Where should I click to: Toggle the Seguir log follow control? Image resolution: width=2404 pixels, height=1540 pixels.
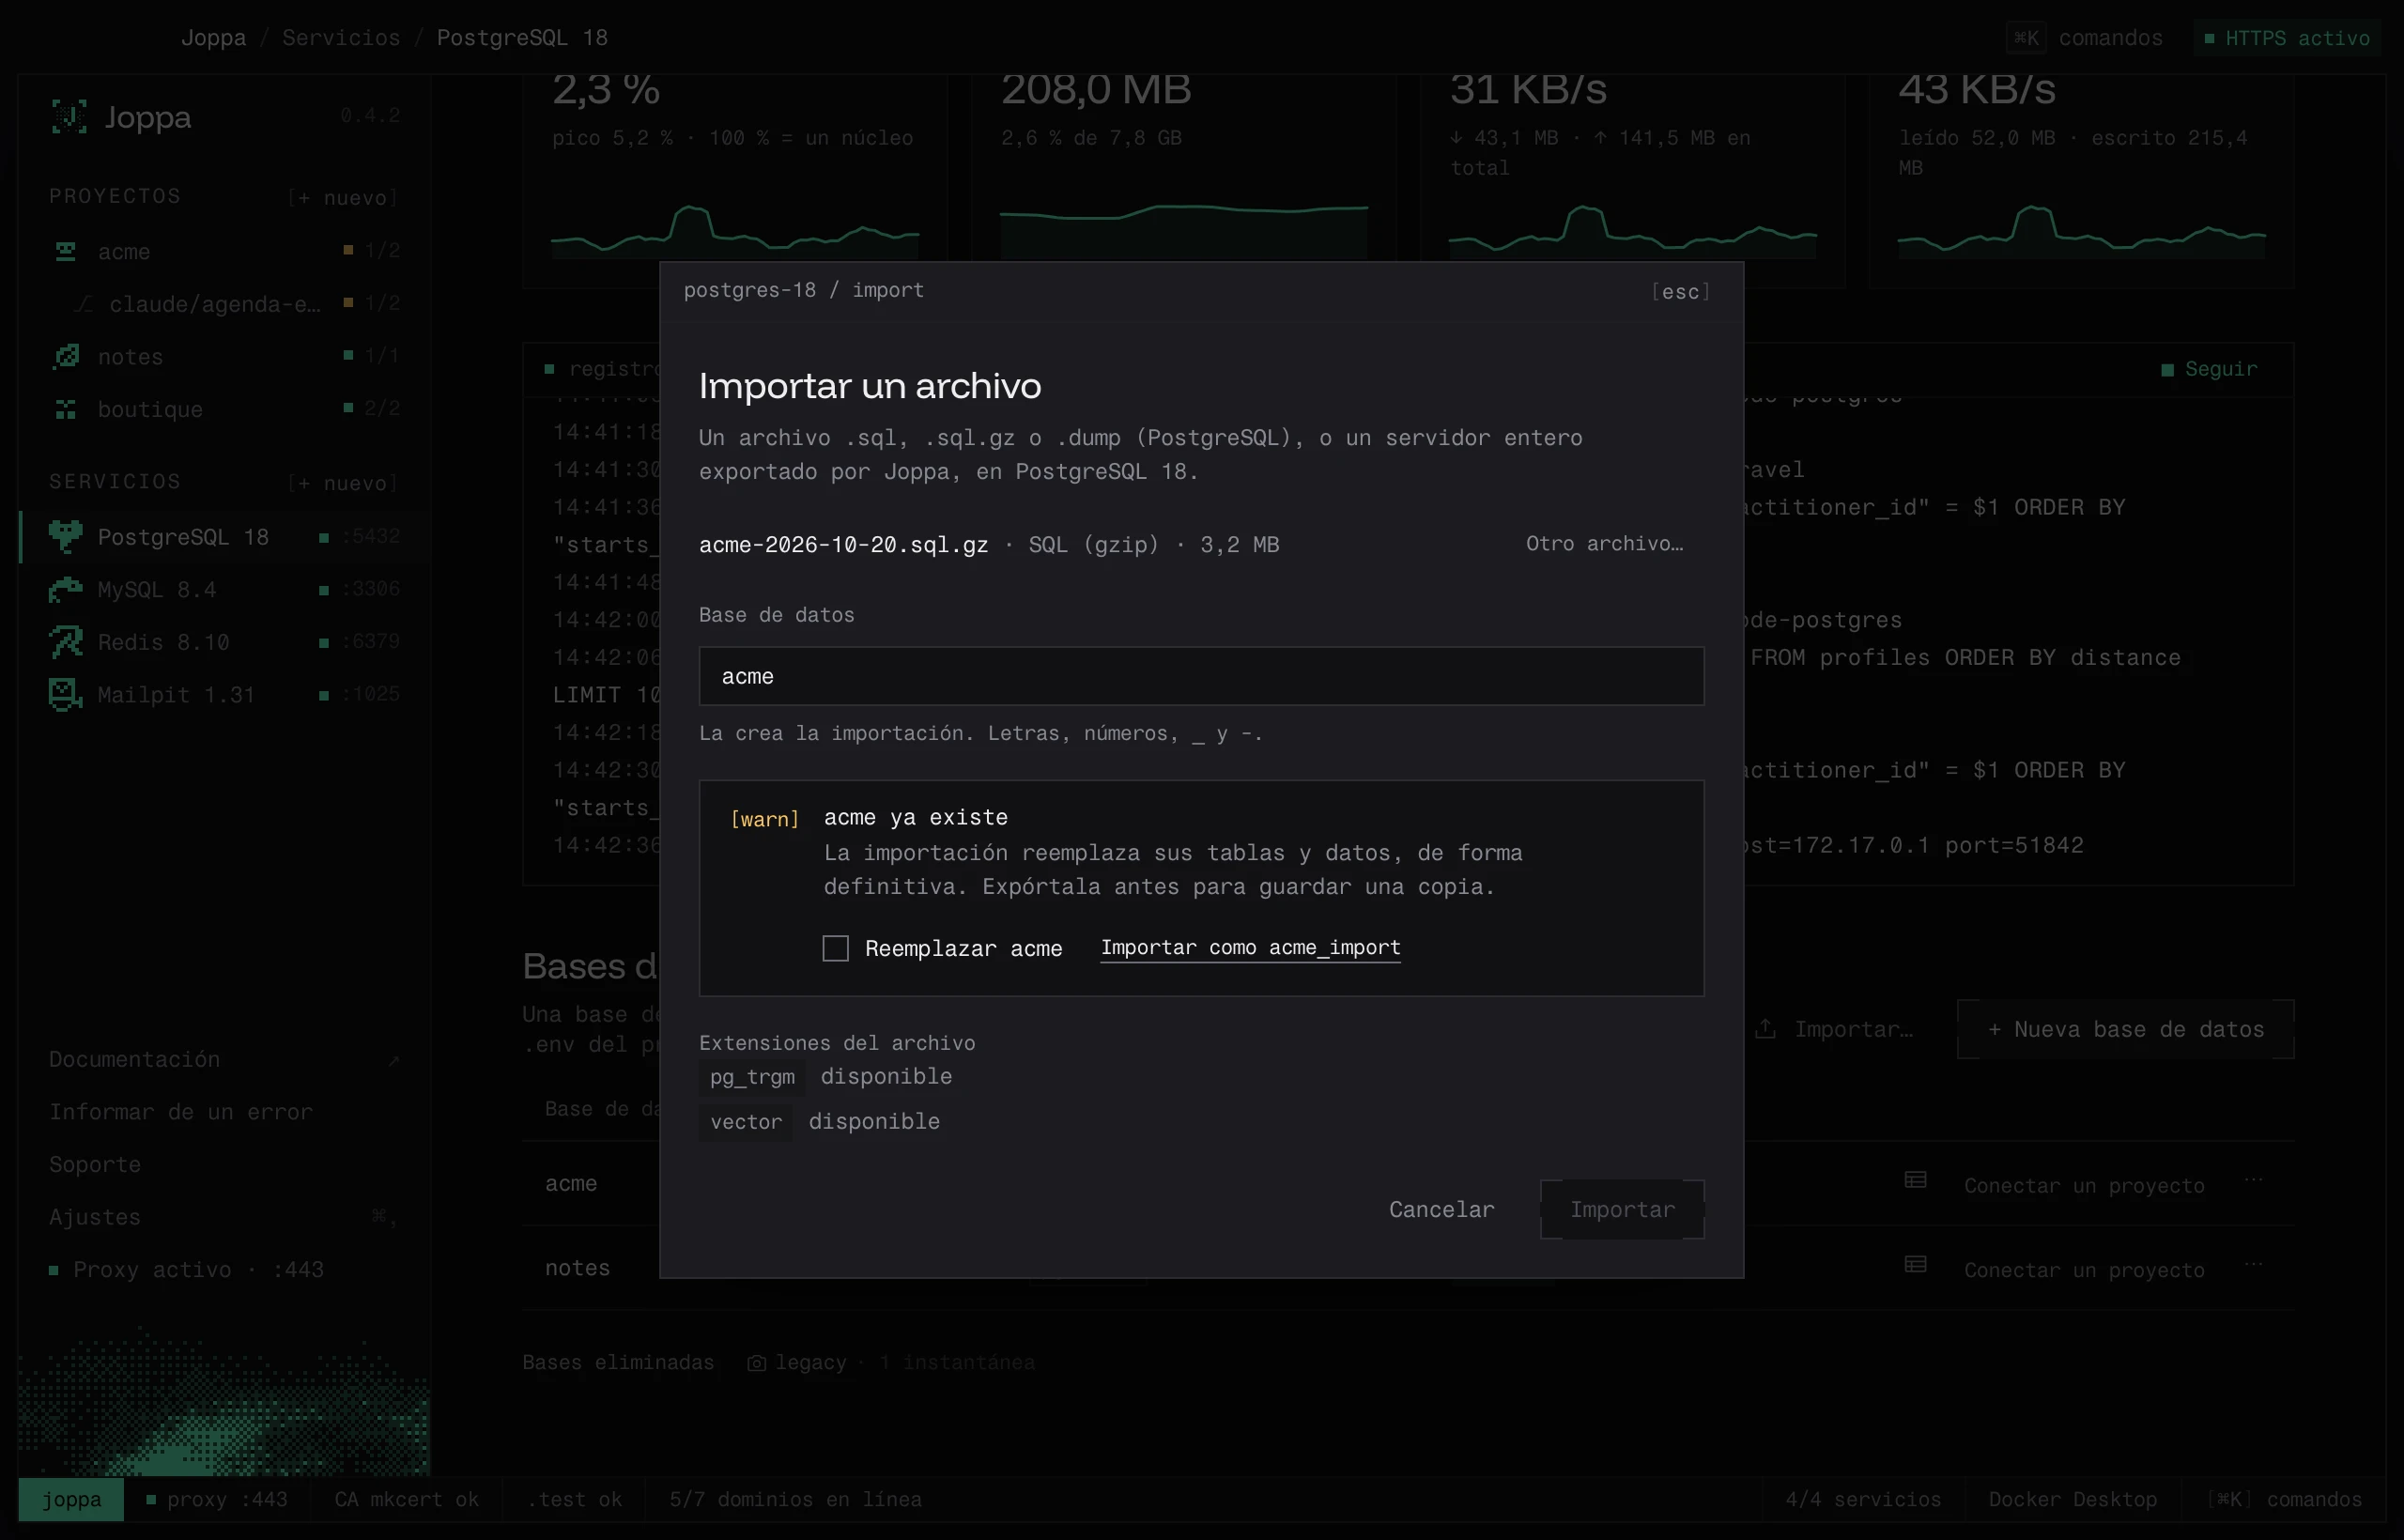click(2210, 369)
